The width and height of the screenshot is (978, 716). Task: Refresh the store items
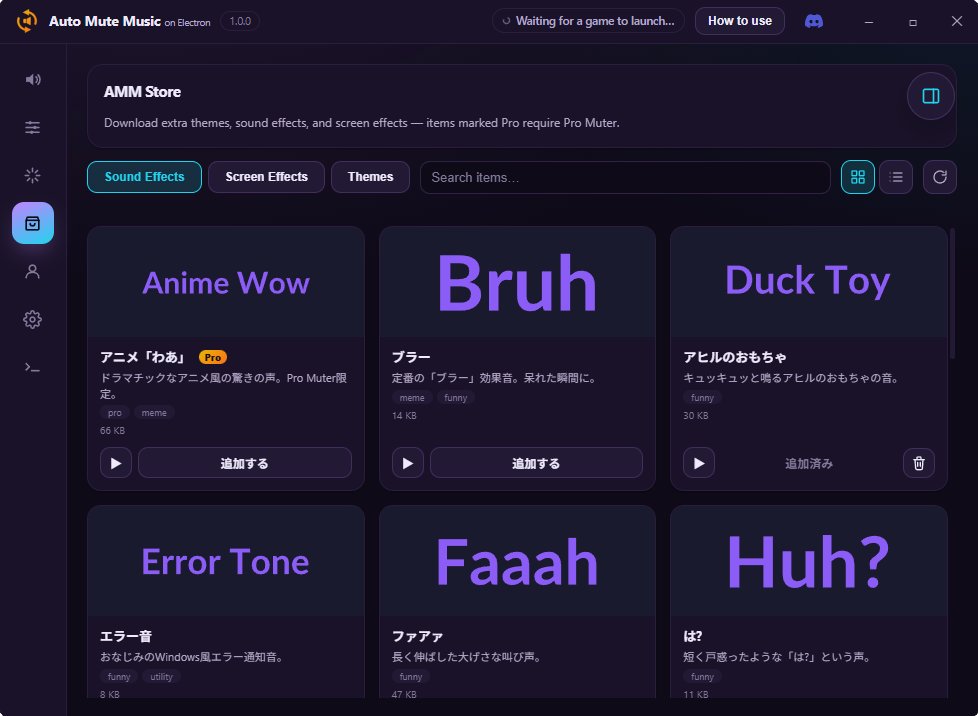[x=939, y=177]
